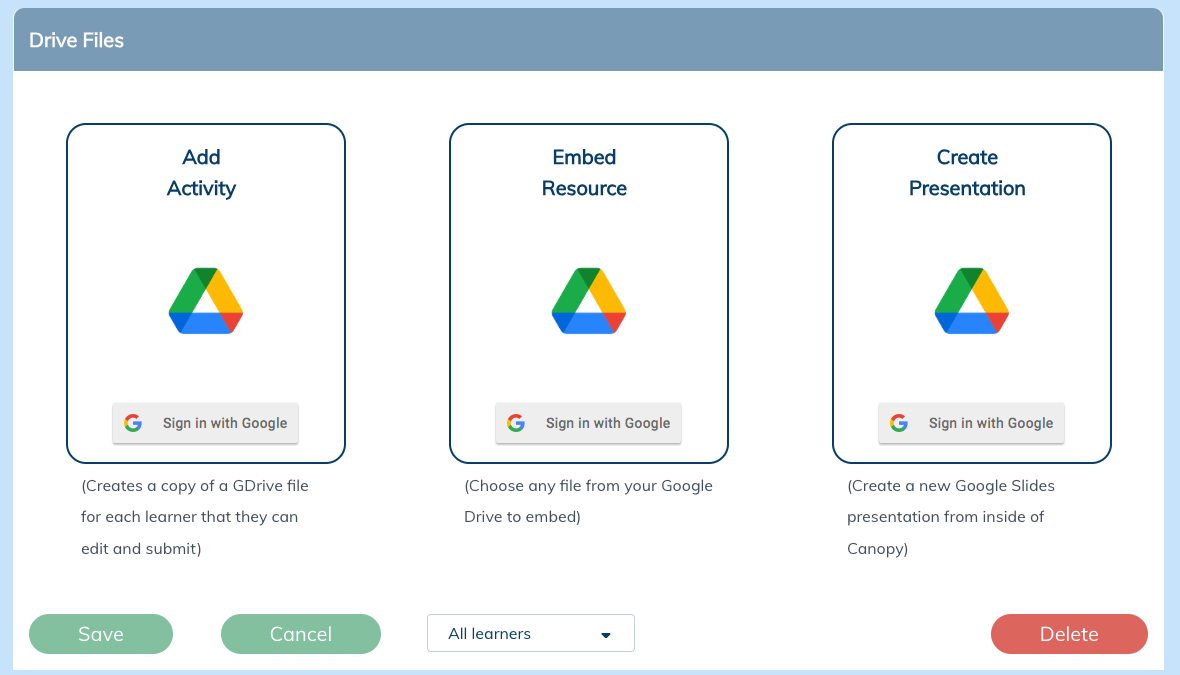Click description 'Choose any file from your Google Drive'
Viewport: 1180px width, 675px height.
tap(588, 501)
